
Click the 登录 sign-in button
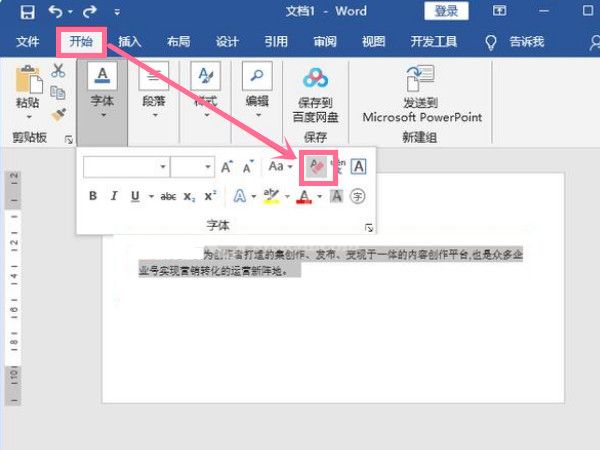pyautogui.click(x=446, y=11)
